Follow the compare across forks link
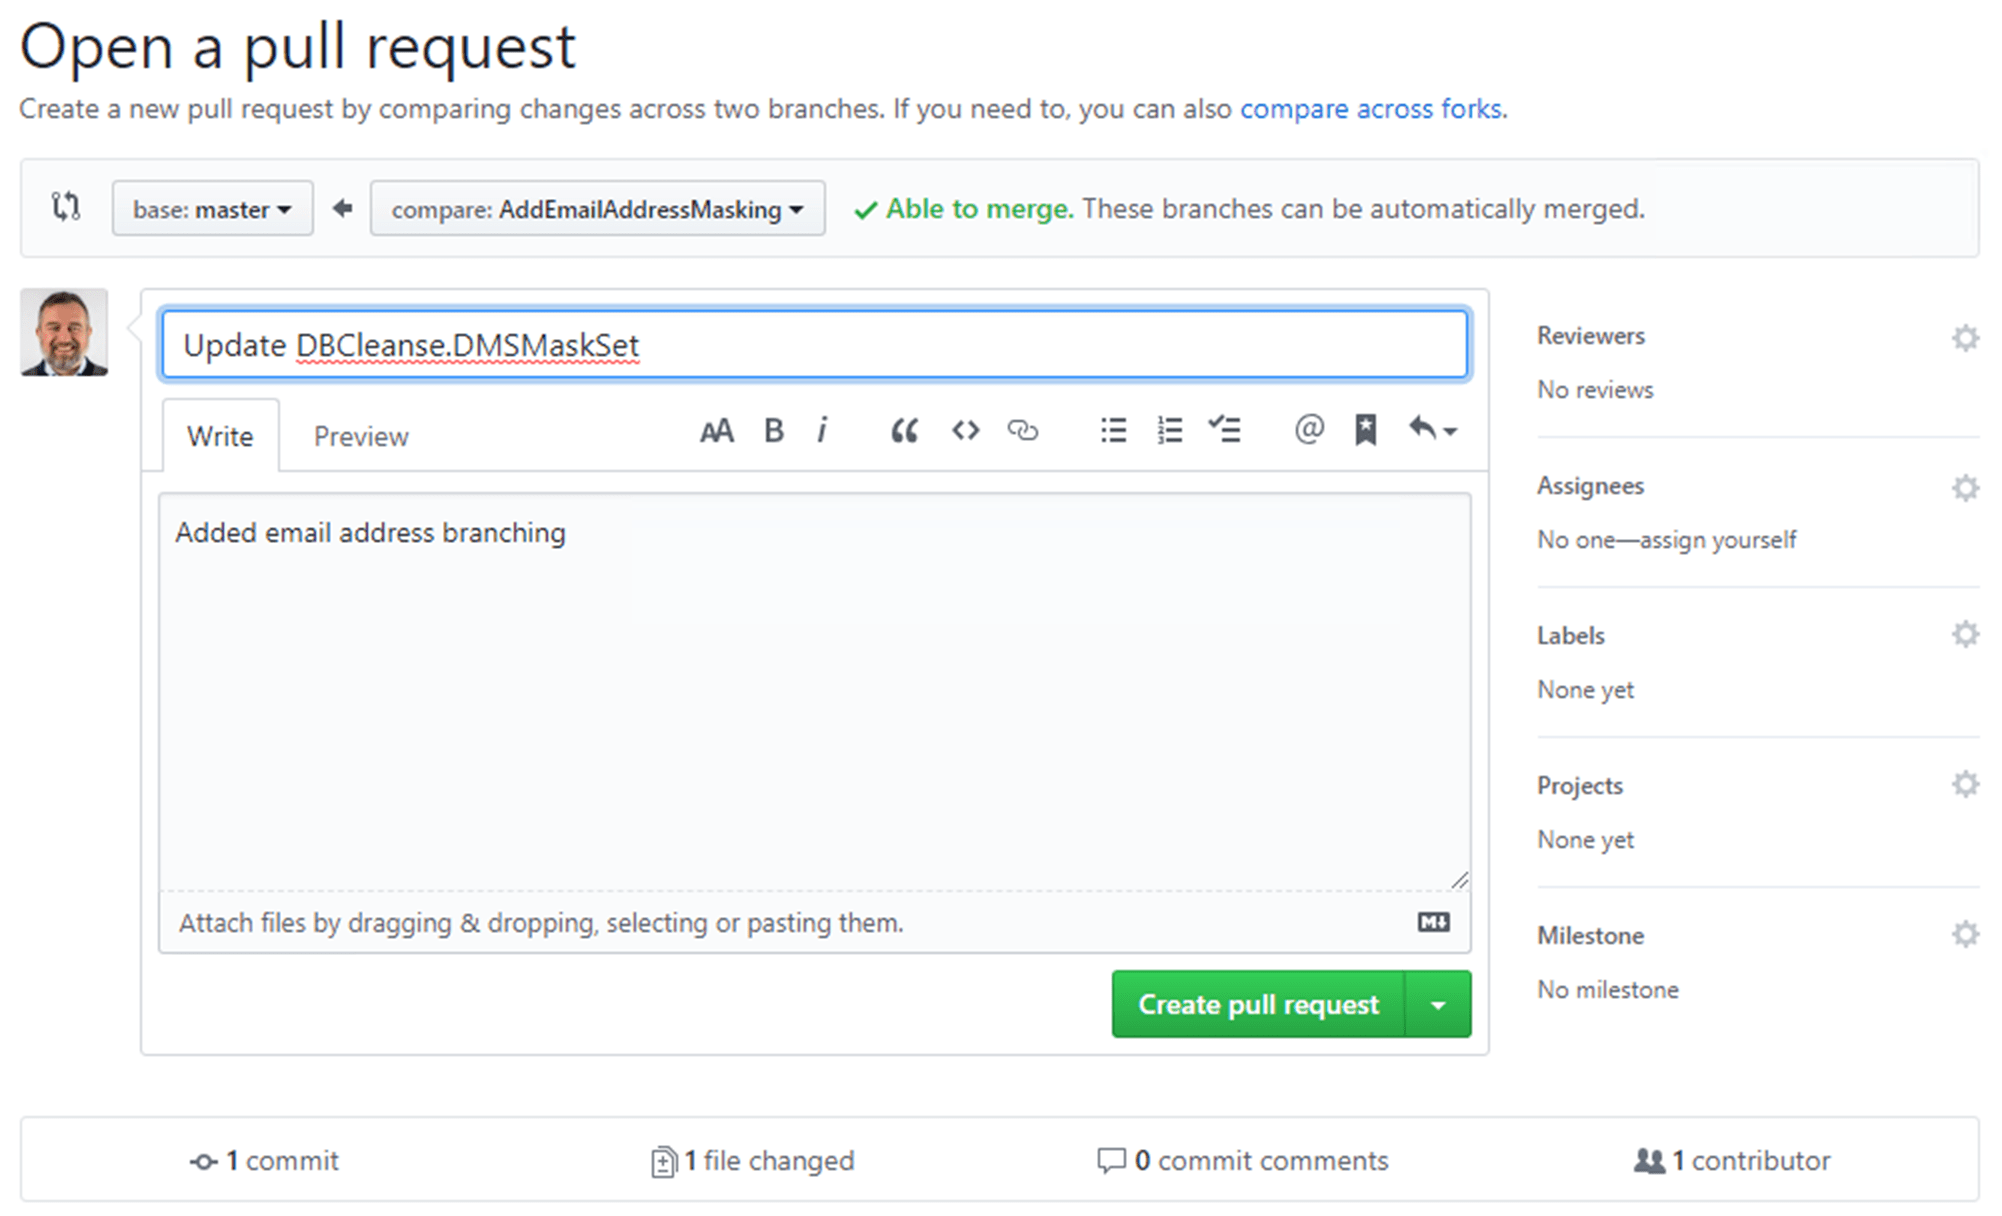Image resolution: width=2002 pixels, height=1216 pixels. coord(1371,108)
